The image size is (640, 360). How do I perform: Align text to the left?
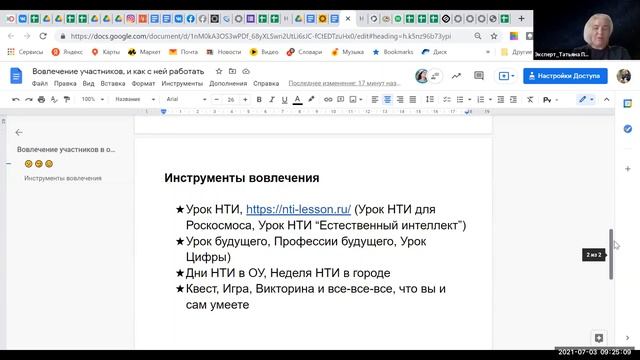pos(375,100)
